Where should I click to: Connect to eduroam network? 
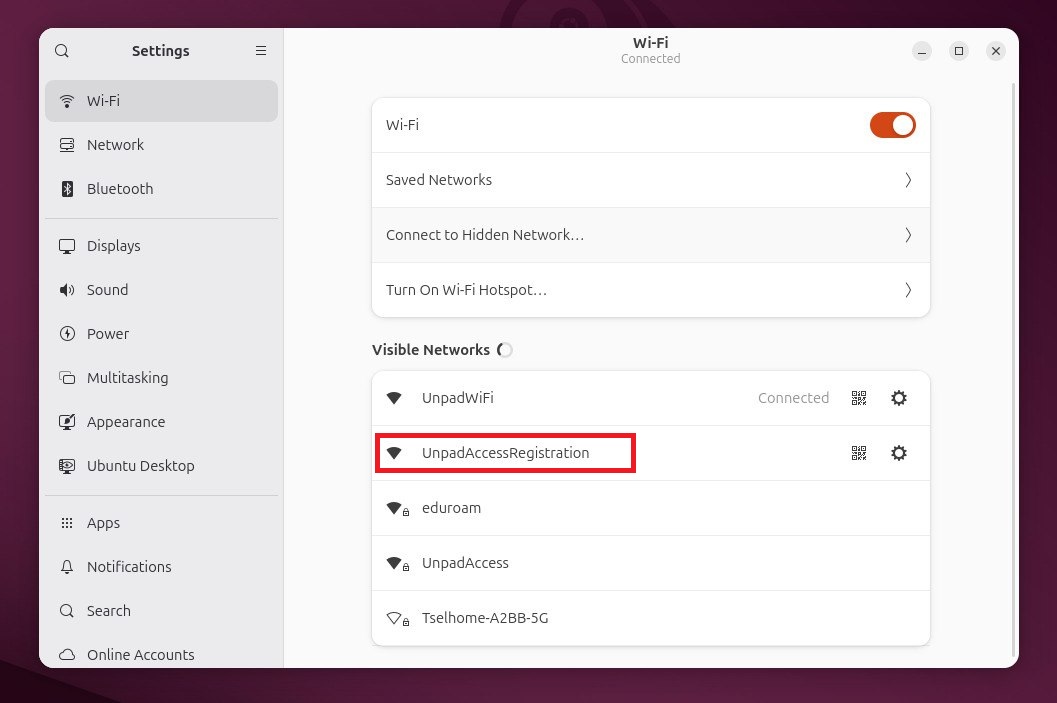pyautogui.click(x=651, y=508)
